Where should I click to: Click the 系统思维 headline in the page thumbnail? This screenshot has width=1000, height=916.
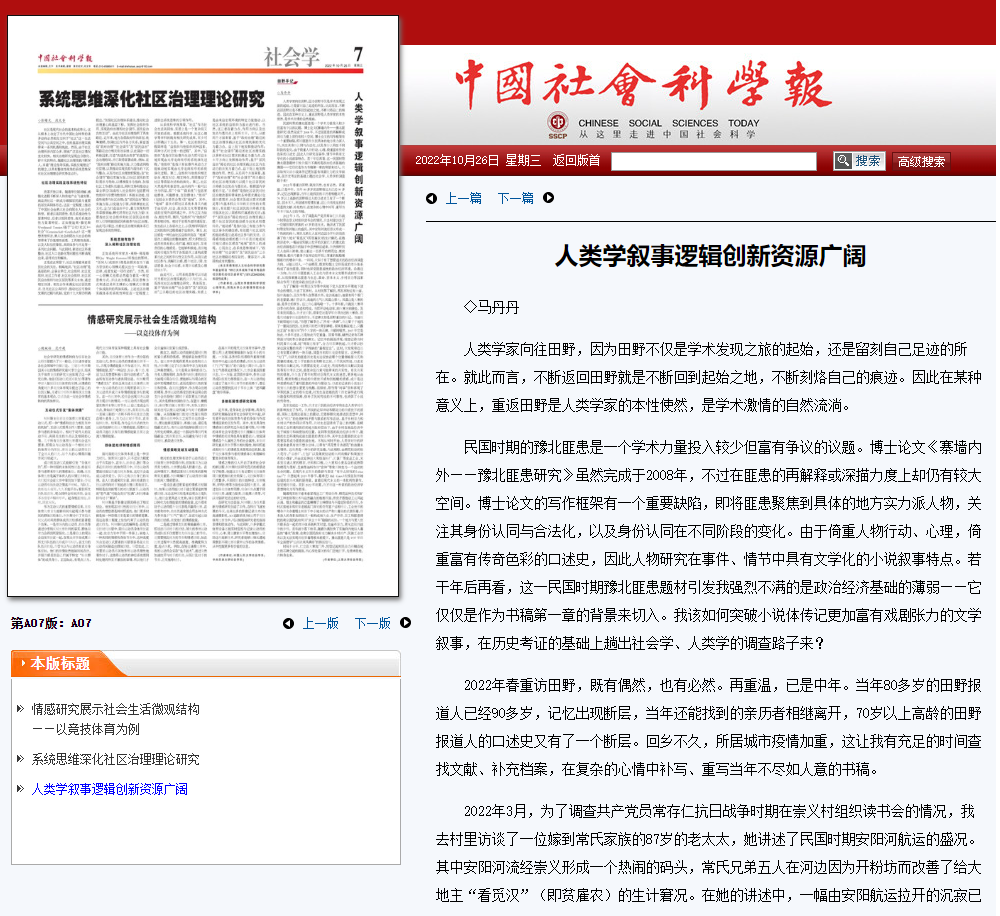click(152, 98)
